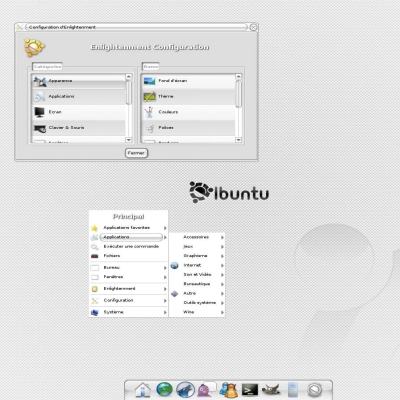Click the wrench icon beside Configuration menu entry

pos(95,301)
